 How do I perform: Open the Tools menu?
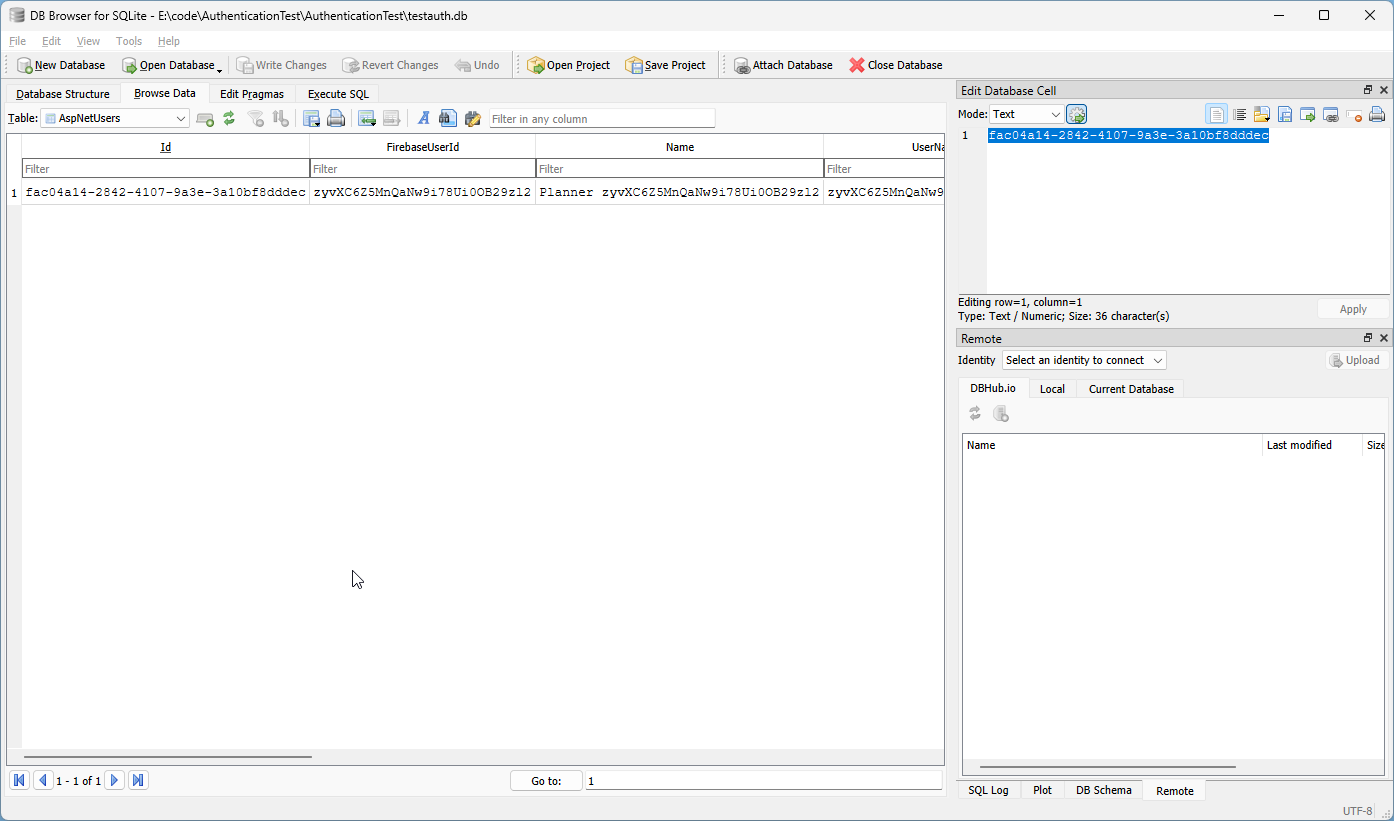[128, 41]
